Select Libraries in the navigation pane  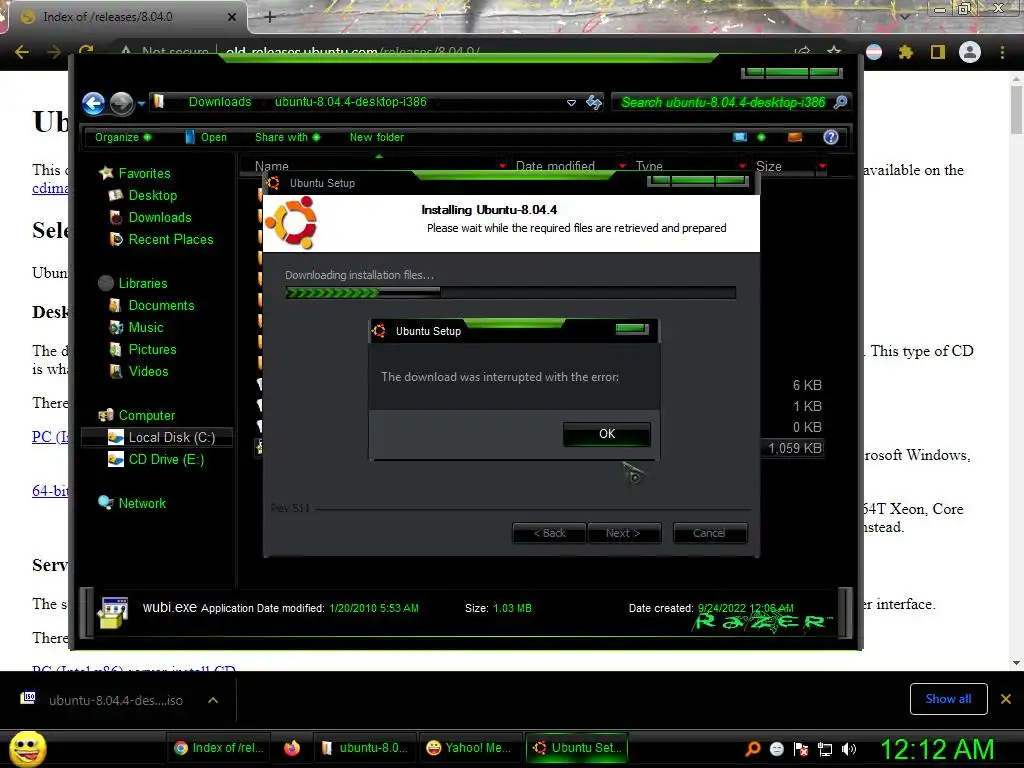coord(143,283)
